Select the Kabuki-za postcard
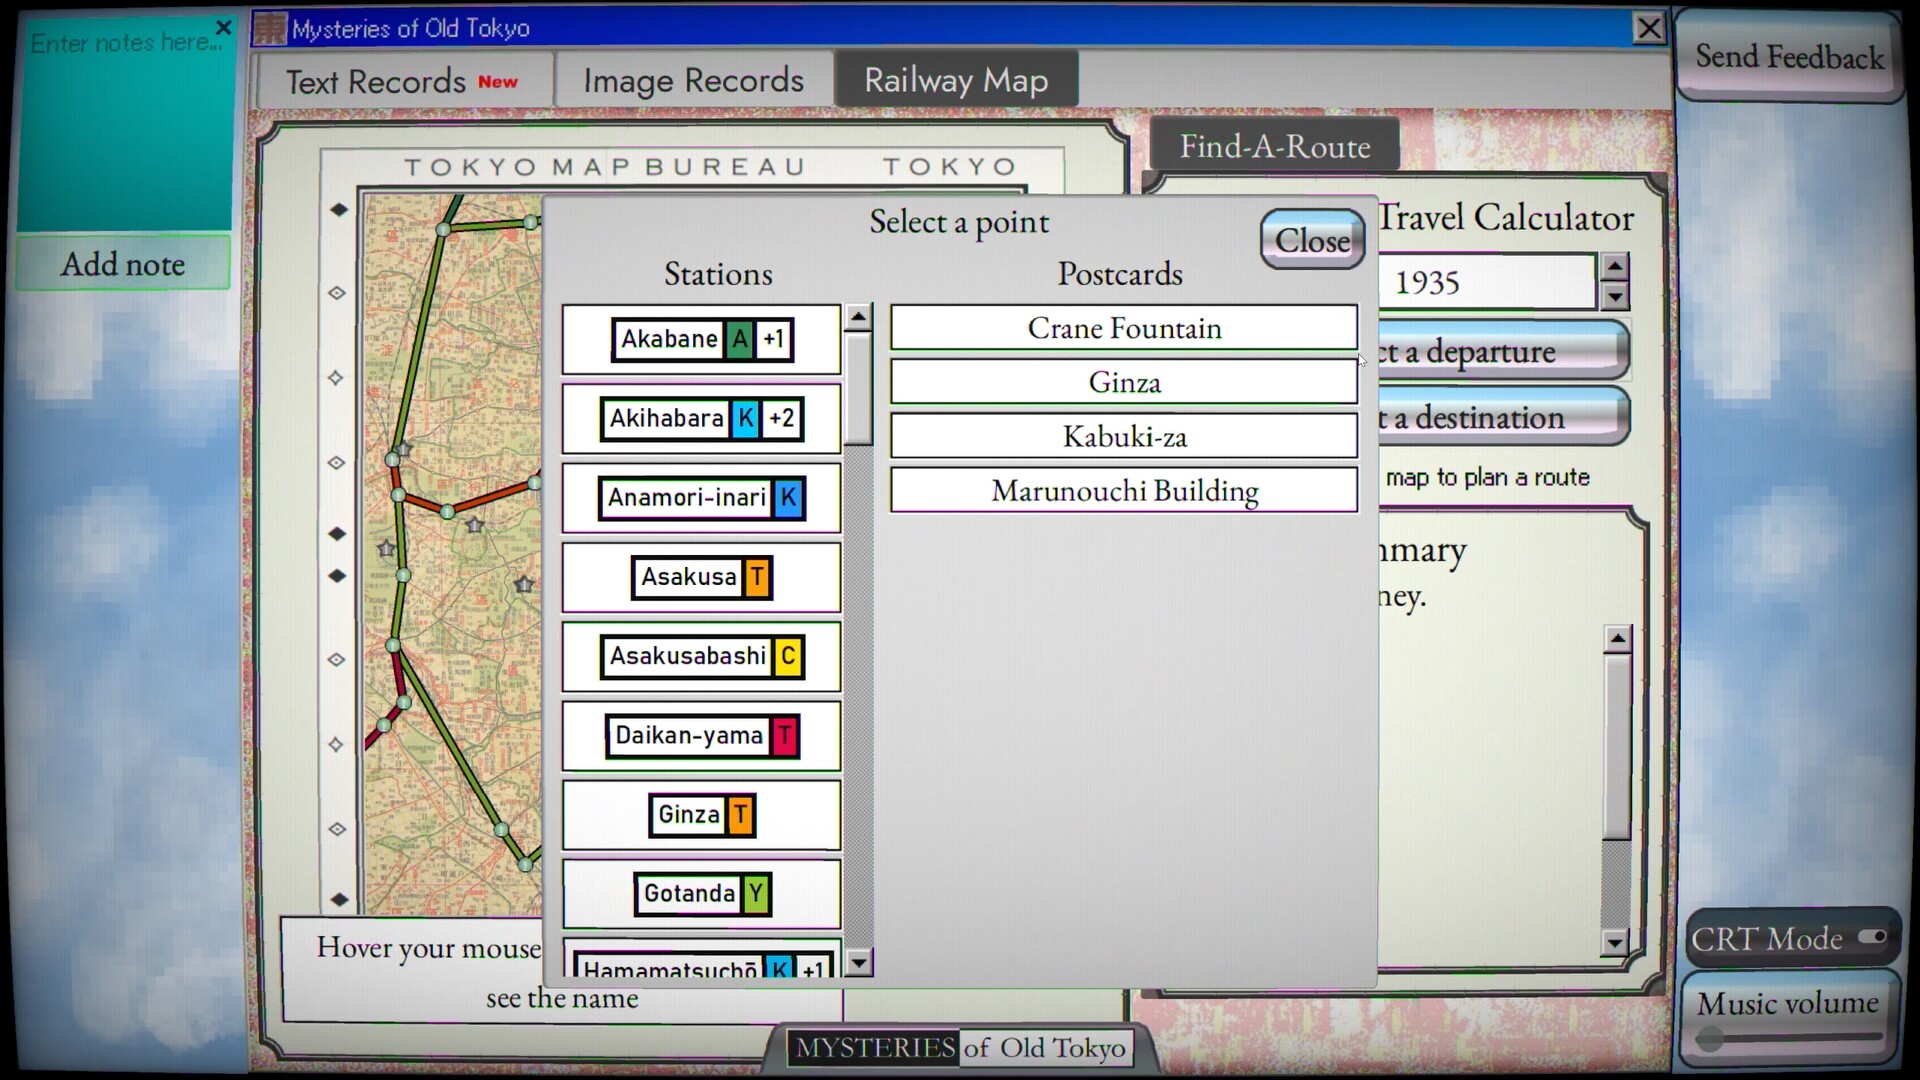 [x=1124, y=436]
